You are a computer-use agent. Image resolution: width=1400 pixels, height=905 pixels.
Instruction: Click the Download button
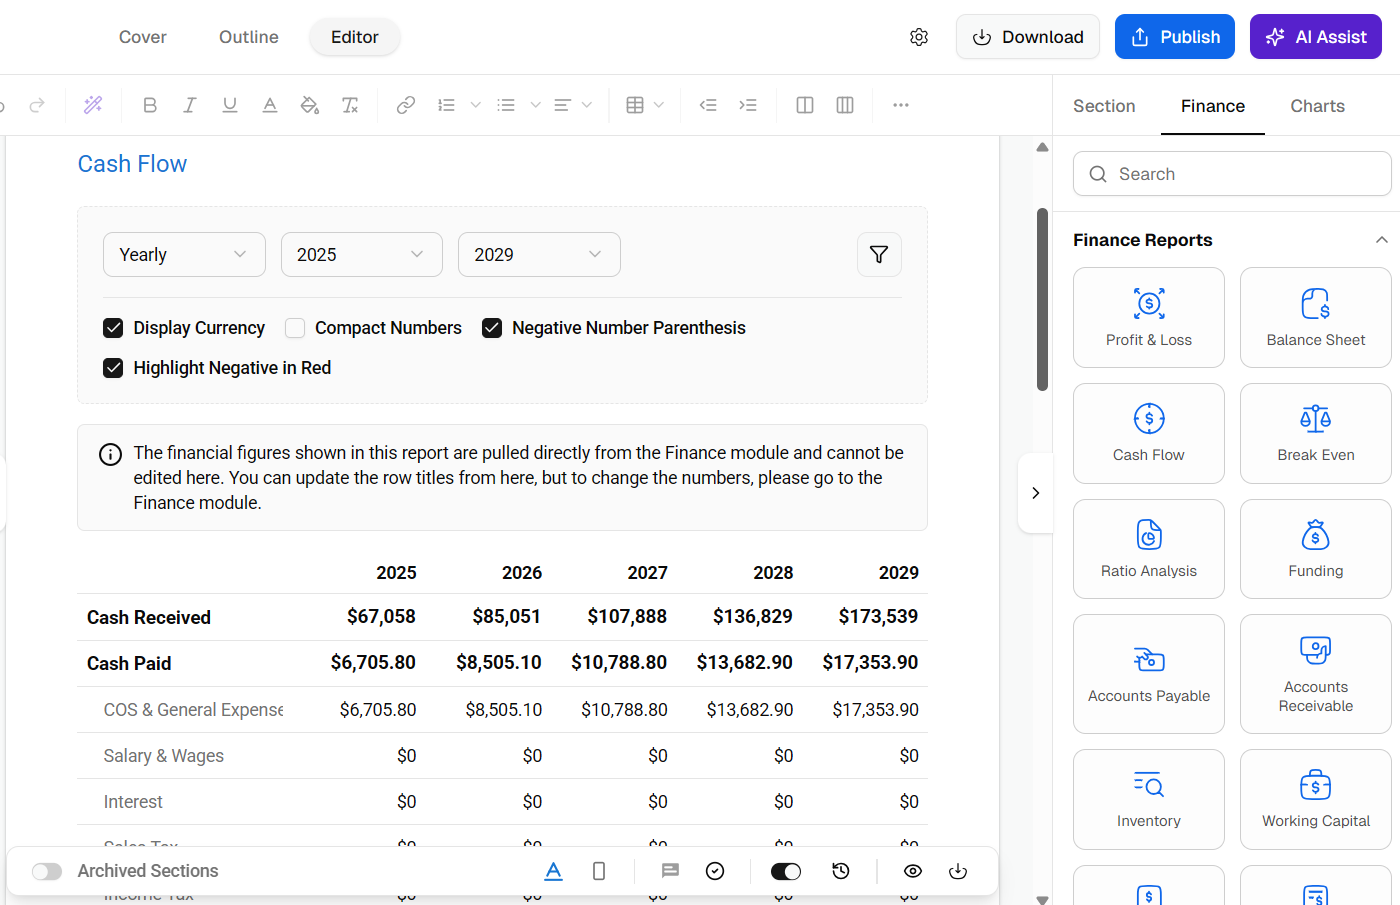1028,37
